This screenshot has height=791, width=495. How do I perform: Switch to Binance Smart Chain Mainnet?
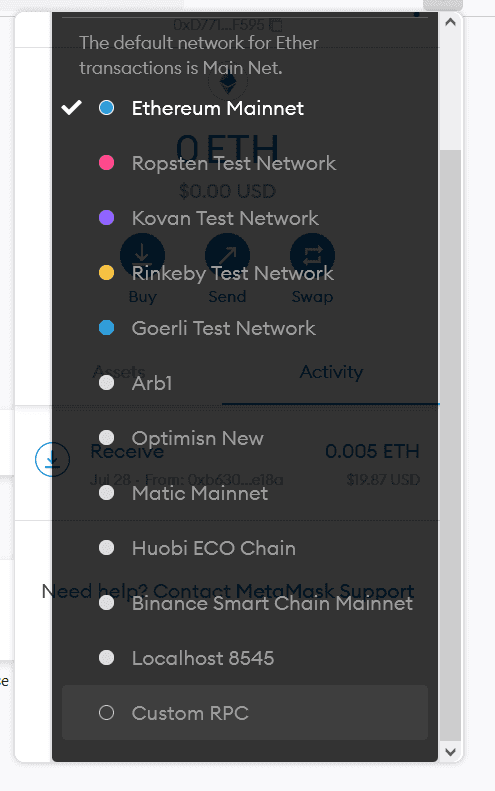[245, 603]
